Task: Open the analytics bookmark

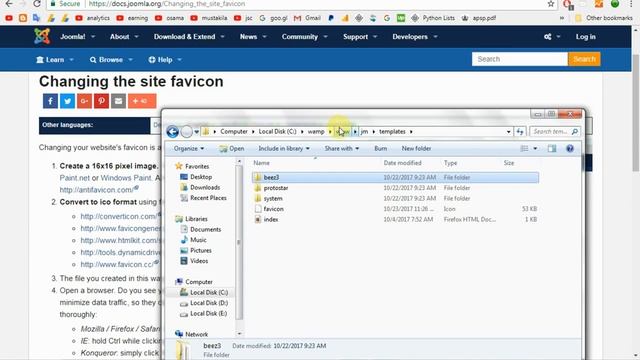Action: (93, 18)
